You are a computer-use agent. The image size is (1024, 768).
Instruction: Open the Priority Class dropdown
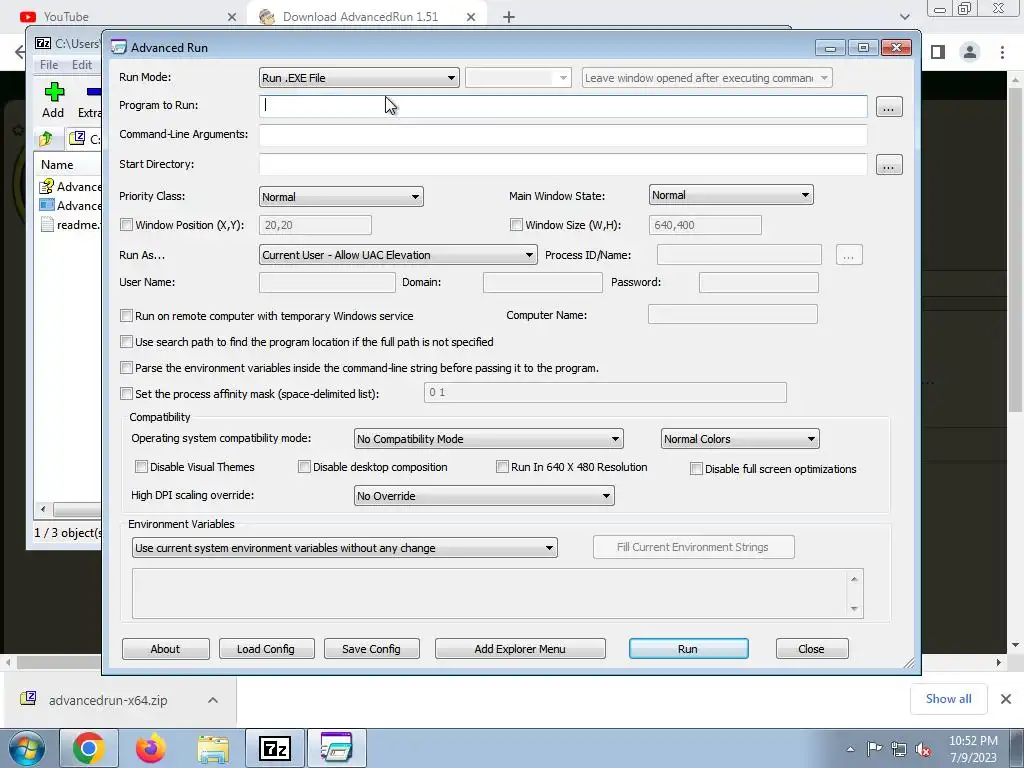pos(341,197)
